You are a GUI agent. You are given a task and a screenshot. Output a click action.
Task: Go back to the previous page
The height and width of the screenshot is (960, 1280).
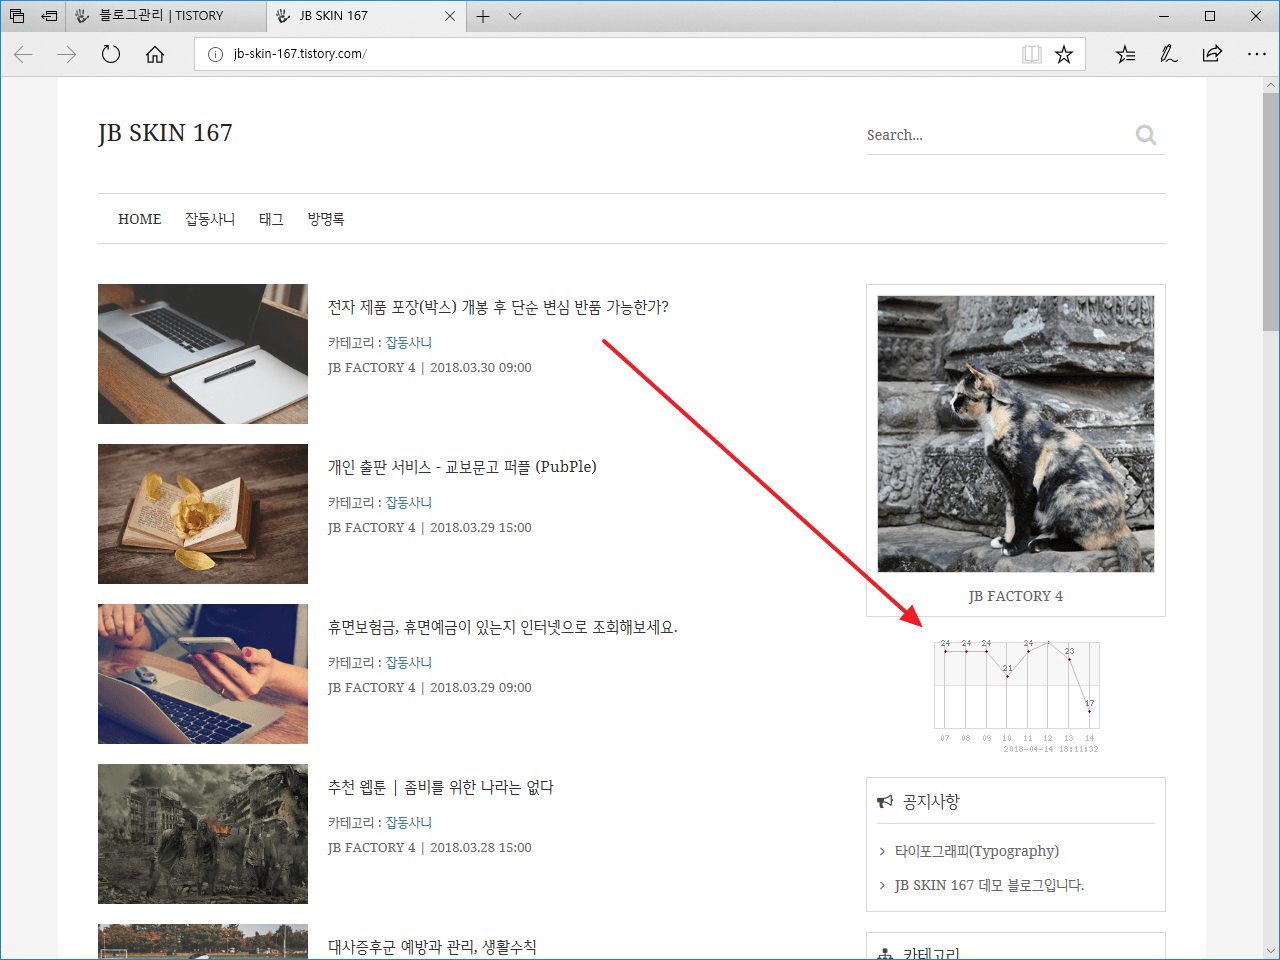pos(24,54)
